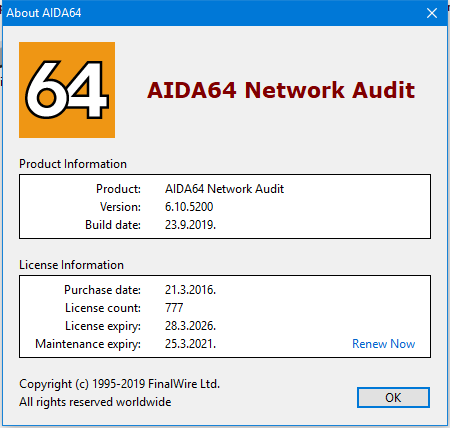Click the Version: field label
This screenshot has width=450, height=428.
120,207
